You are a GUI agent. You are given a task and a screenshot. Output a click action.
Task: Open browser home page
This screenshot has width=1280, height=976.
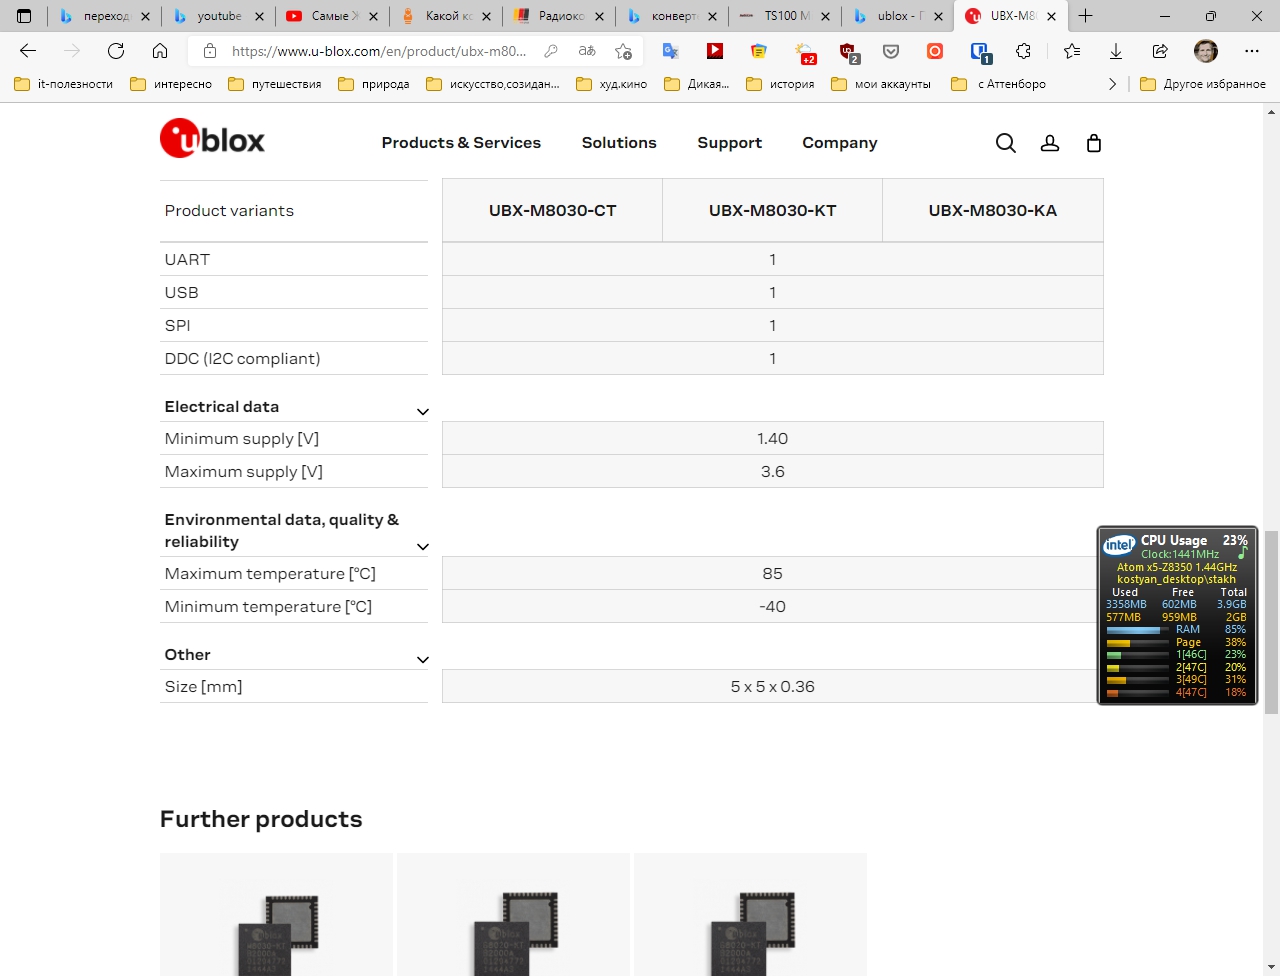coord(160,51)
